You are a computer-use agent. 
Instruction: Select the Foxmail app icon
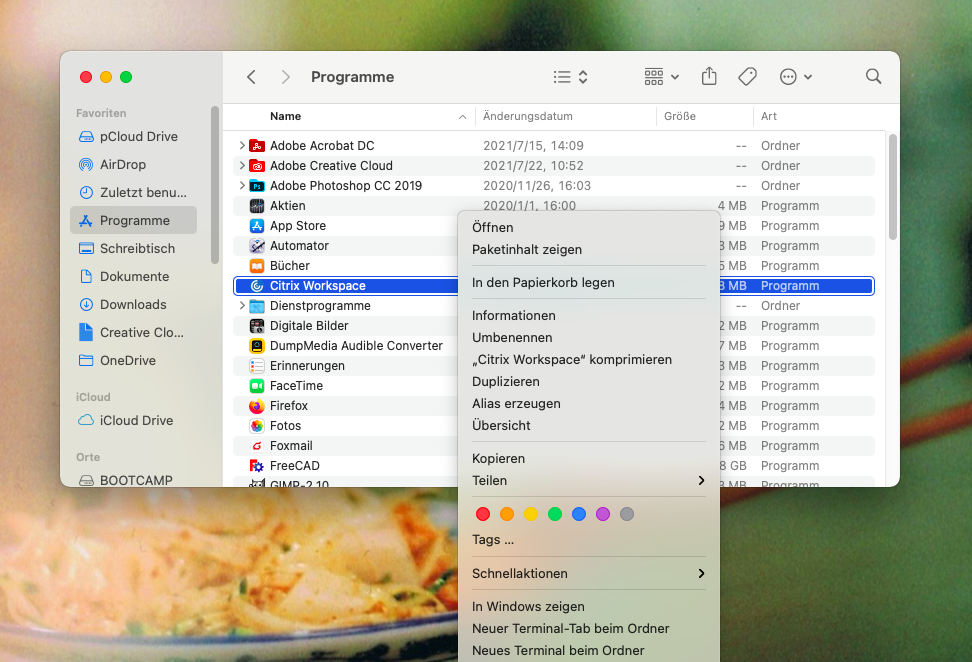click(x=257, y=446)
